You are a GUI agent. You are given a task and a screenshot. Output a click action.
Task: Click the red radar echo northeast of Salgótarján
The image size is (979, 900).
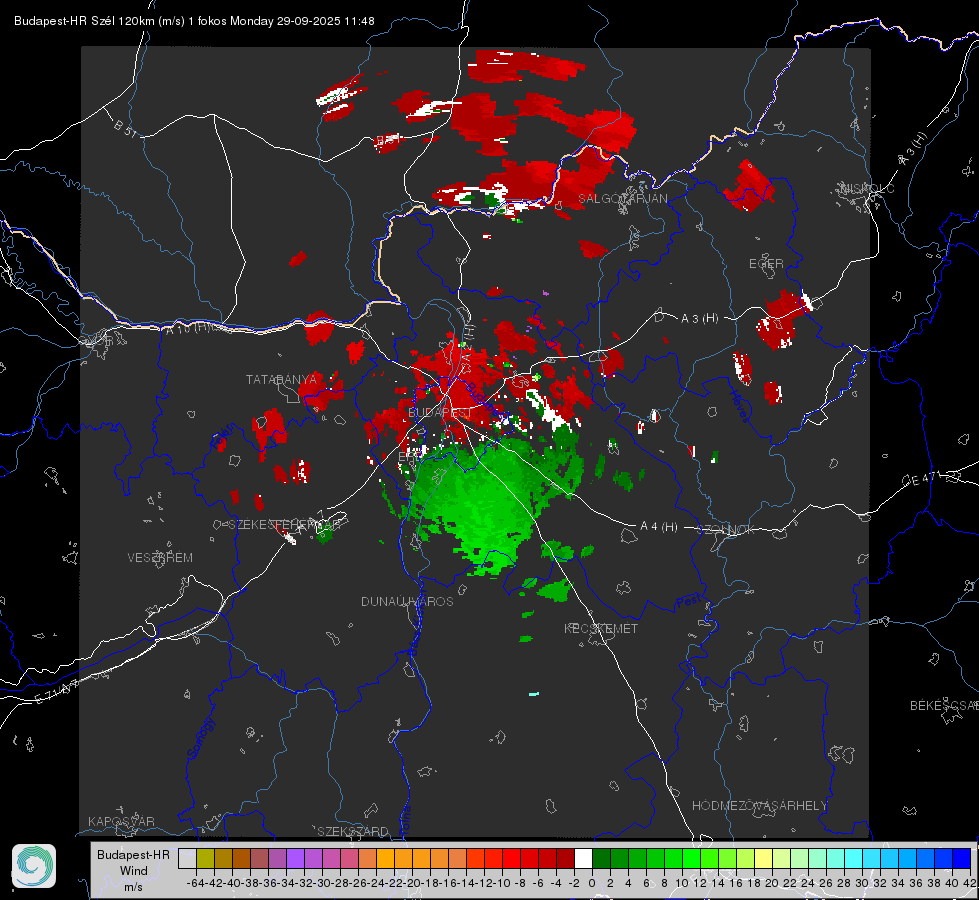click(x=749, y=185)
